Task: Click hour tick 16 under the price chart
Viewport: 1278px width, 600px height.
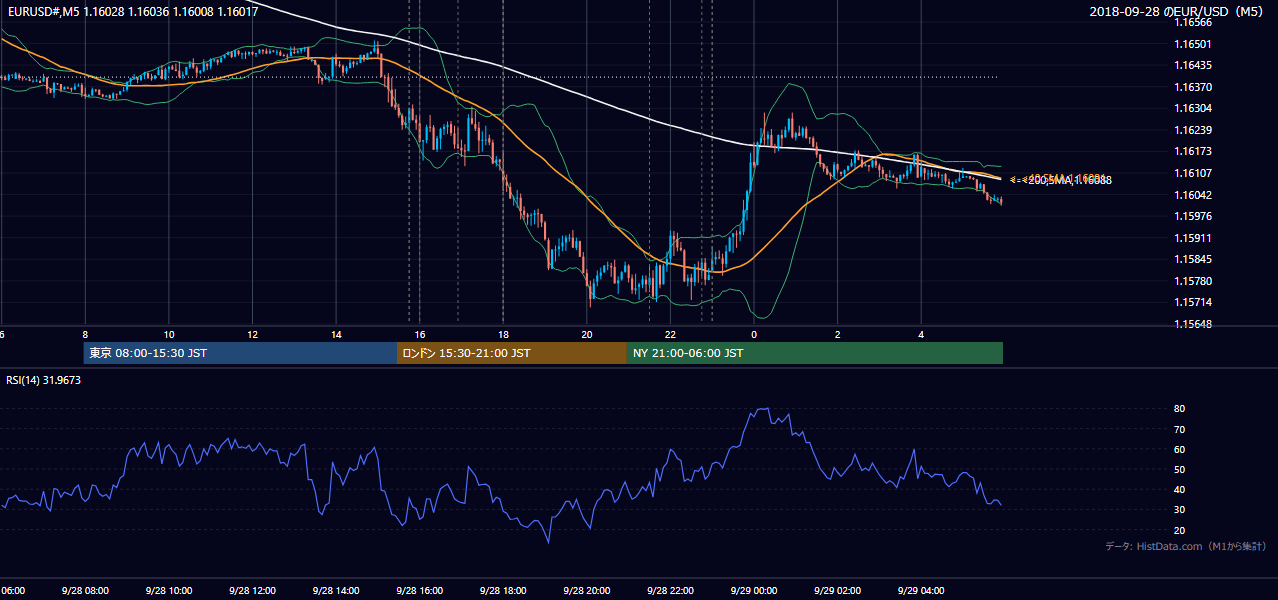Action: (419, 335)
